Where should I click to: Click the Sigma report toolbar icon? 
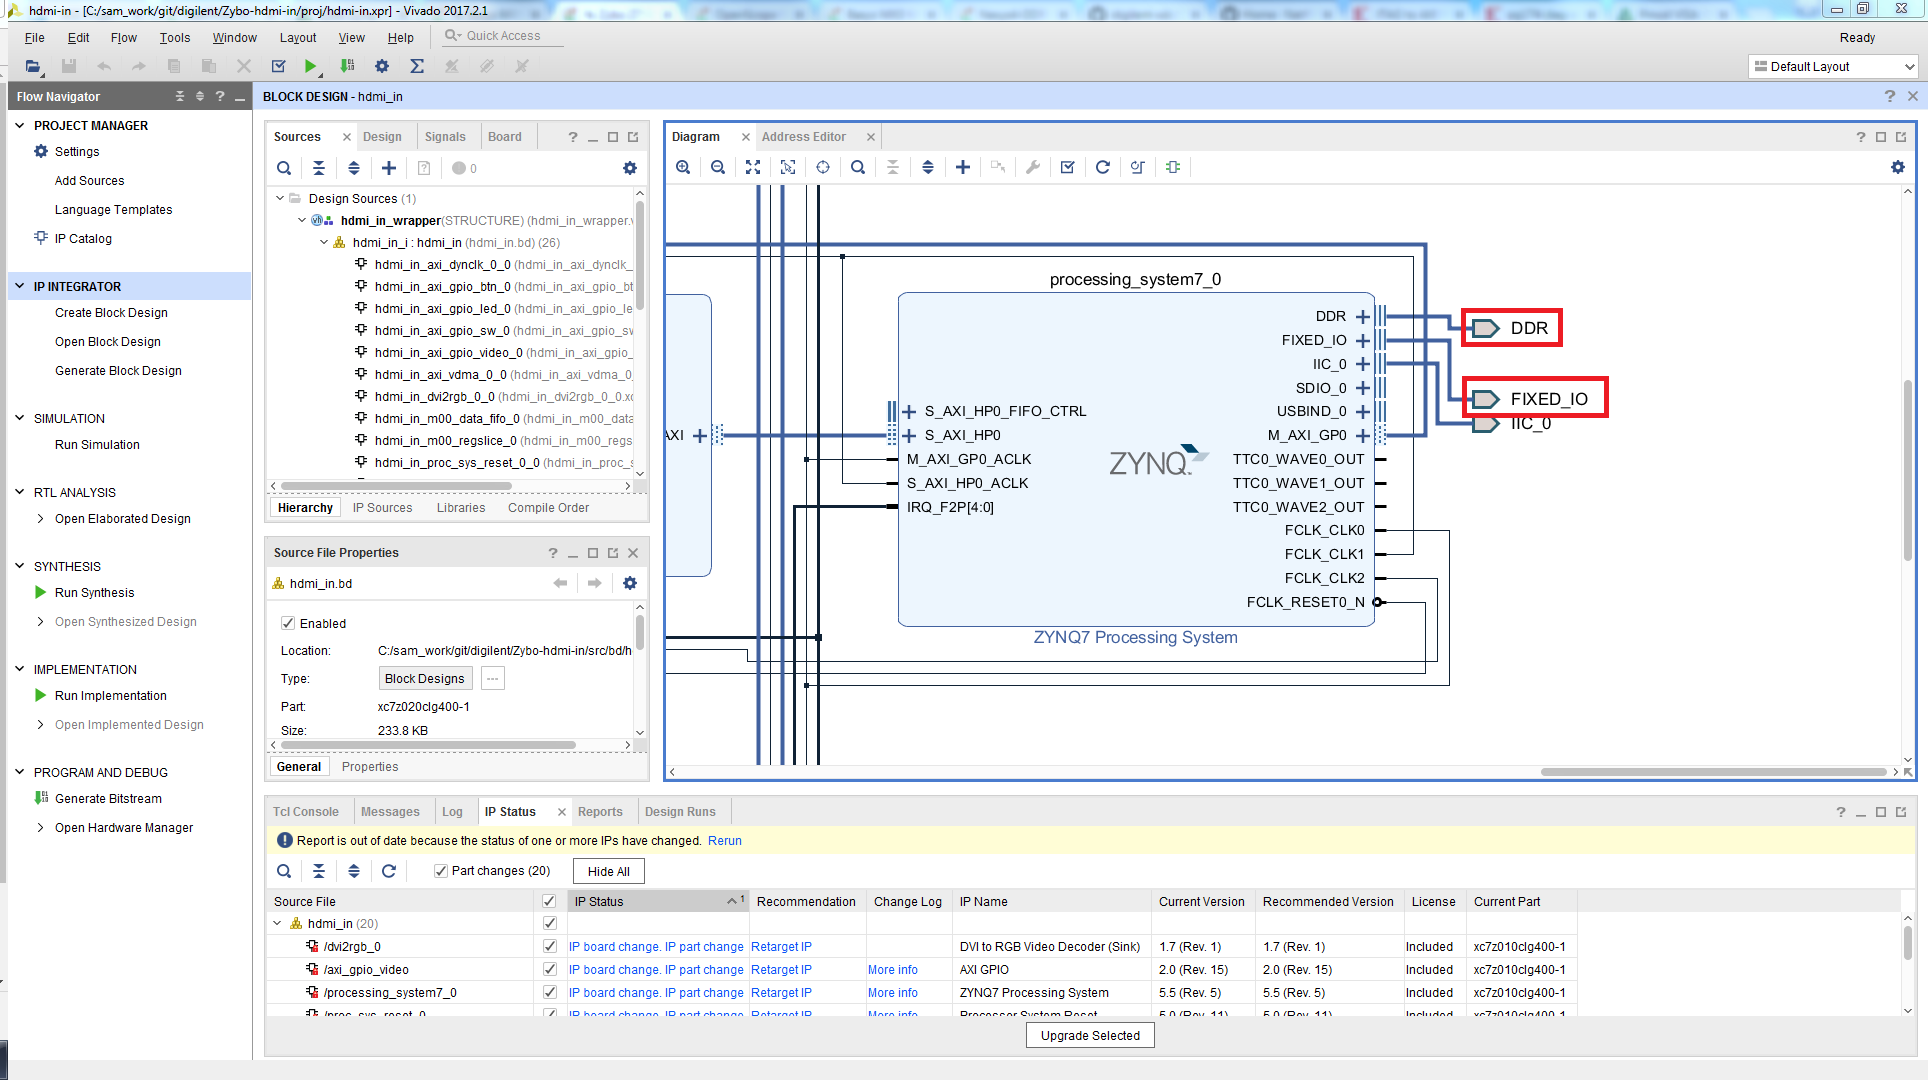tap(417, 66)
